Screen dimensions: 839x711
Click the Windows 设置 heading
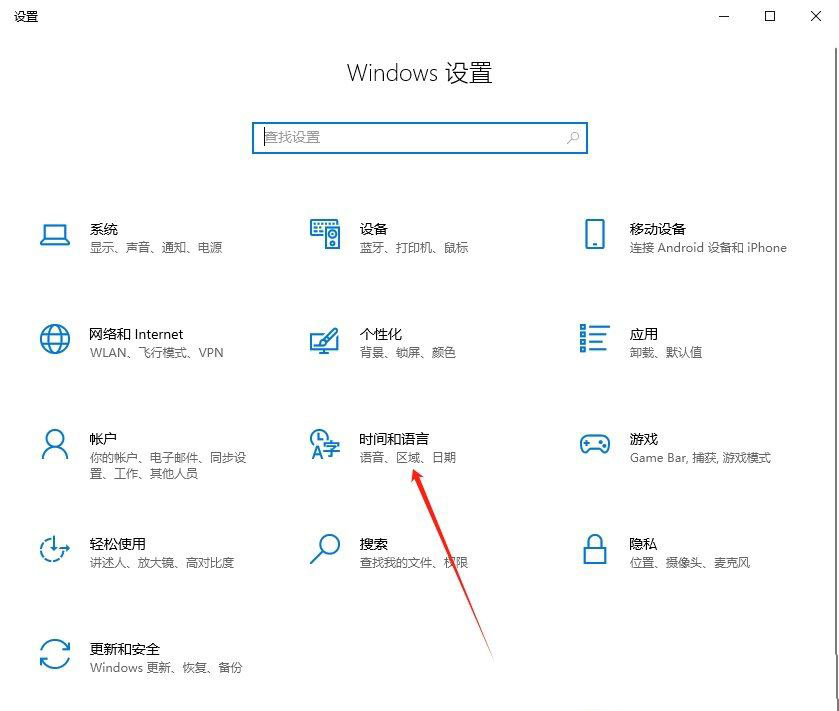pyautogui.click(x=420, y=73)
